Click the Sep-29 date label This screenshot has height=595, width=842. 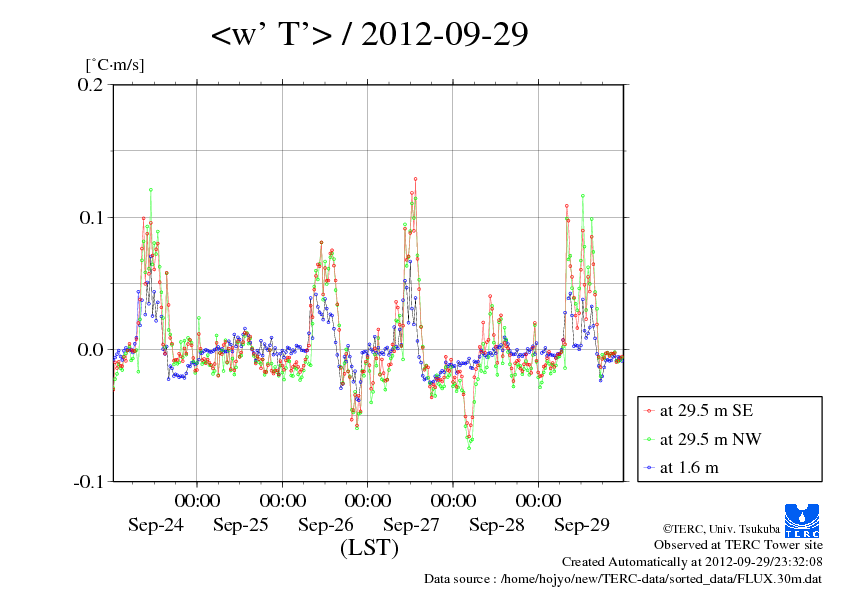click(x=582, y=525)
